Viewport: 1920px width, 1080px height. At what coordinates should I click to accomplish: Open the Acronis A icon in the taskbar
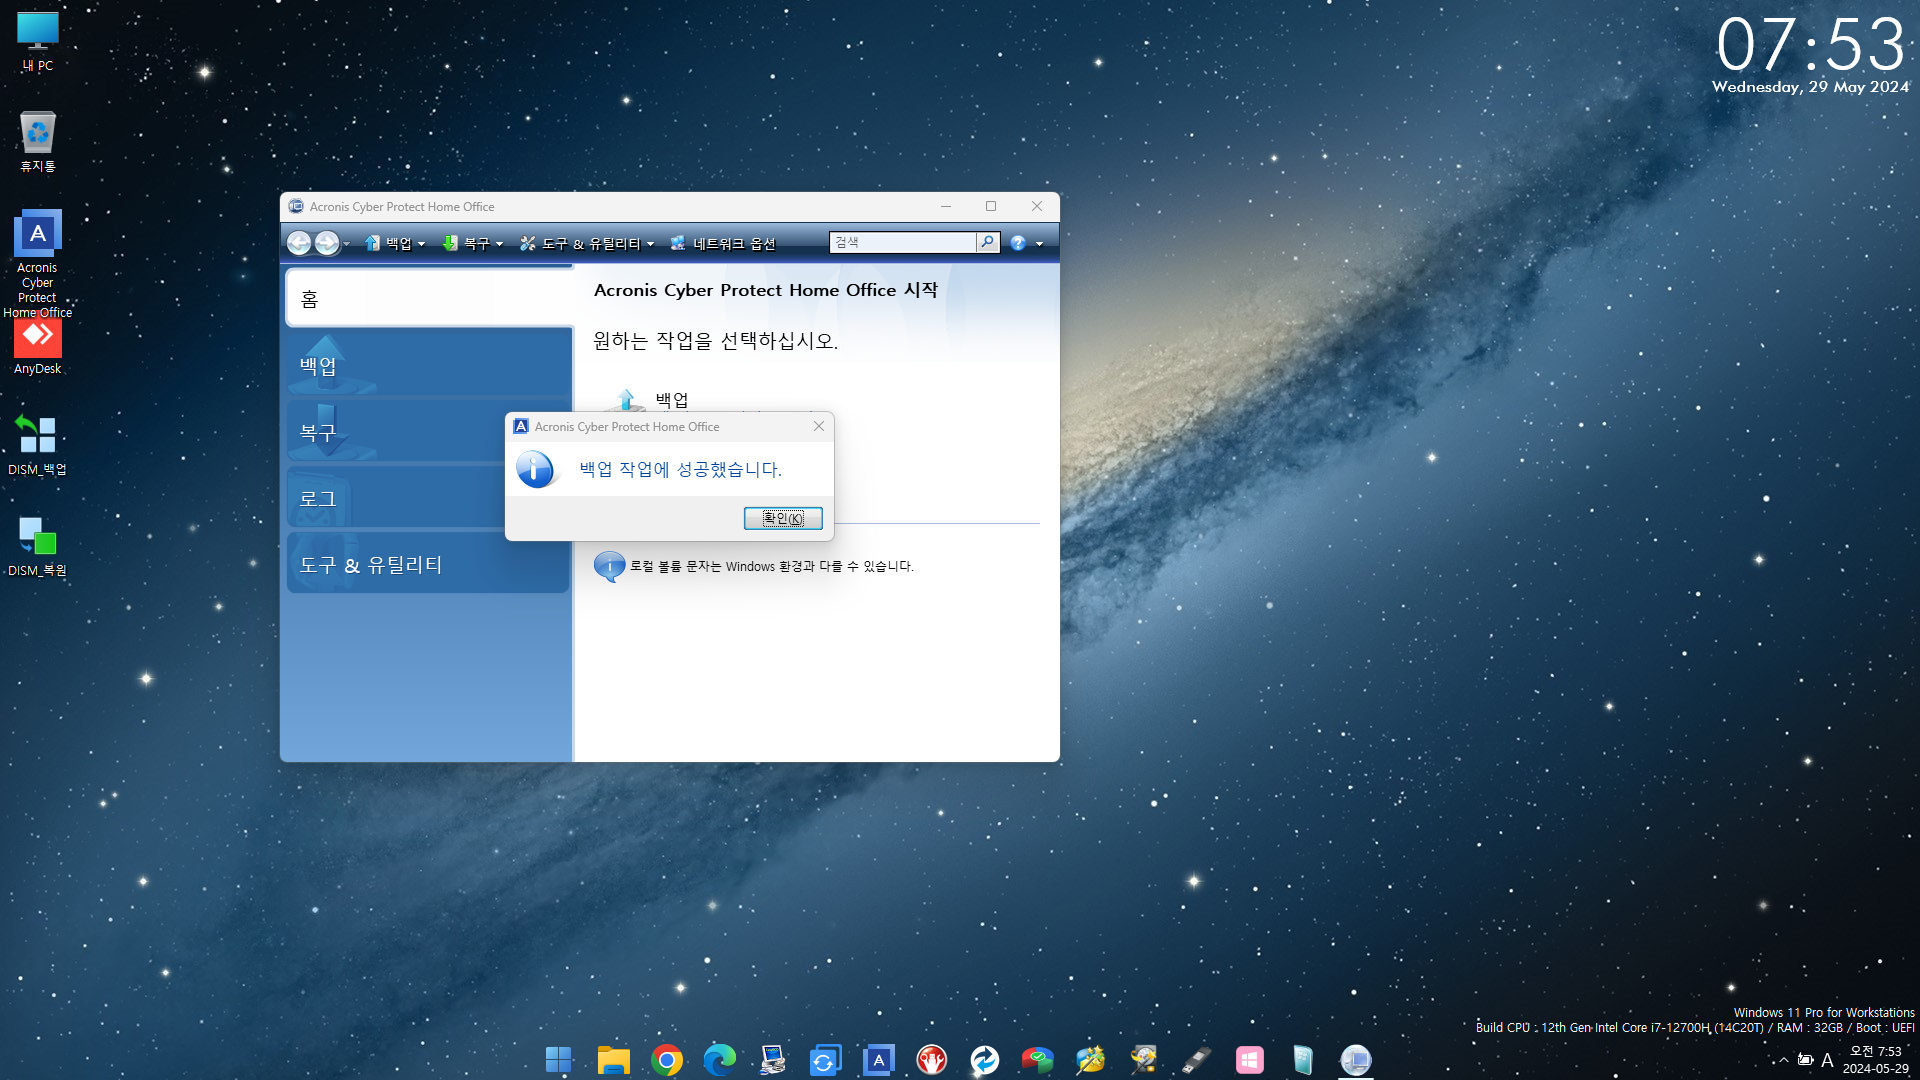pyautogui.click(x=878, y=1060)
